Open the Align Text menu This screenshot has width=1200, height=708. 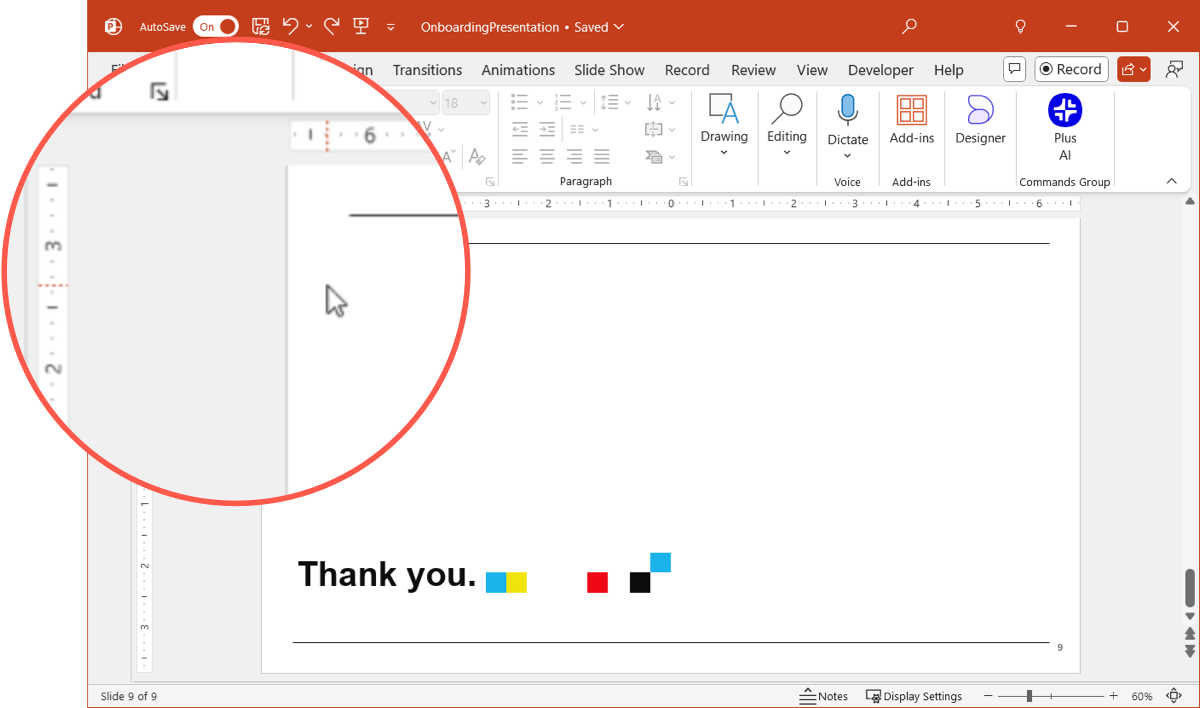pos(660,129)
